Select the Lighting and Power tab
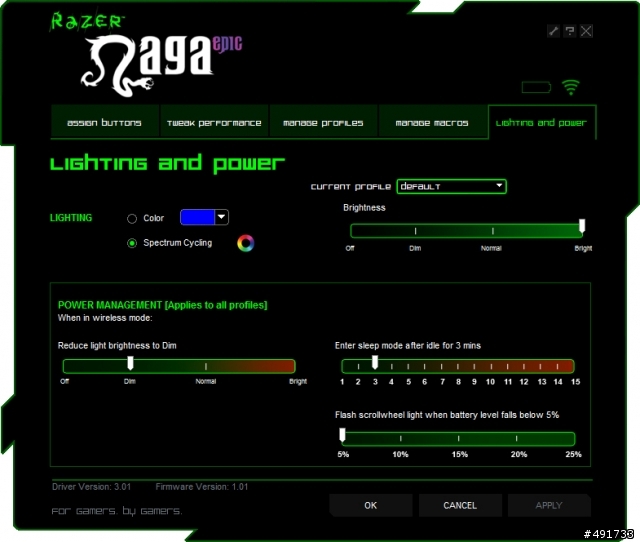Screen dimensions: 640x542 coord(542,122)
